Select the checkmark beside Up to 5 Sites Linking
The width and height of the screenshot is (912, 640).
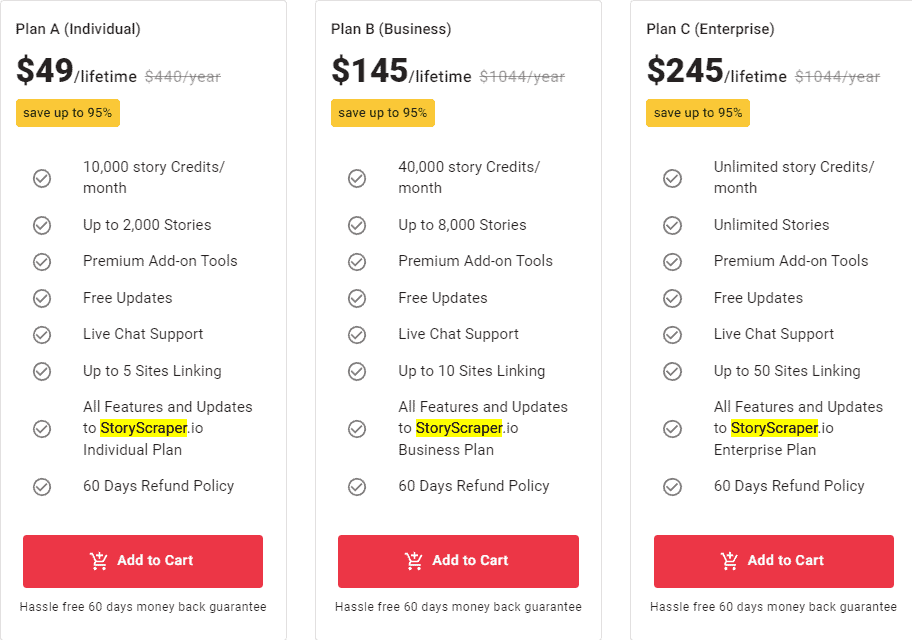point(42,371)
